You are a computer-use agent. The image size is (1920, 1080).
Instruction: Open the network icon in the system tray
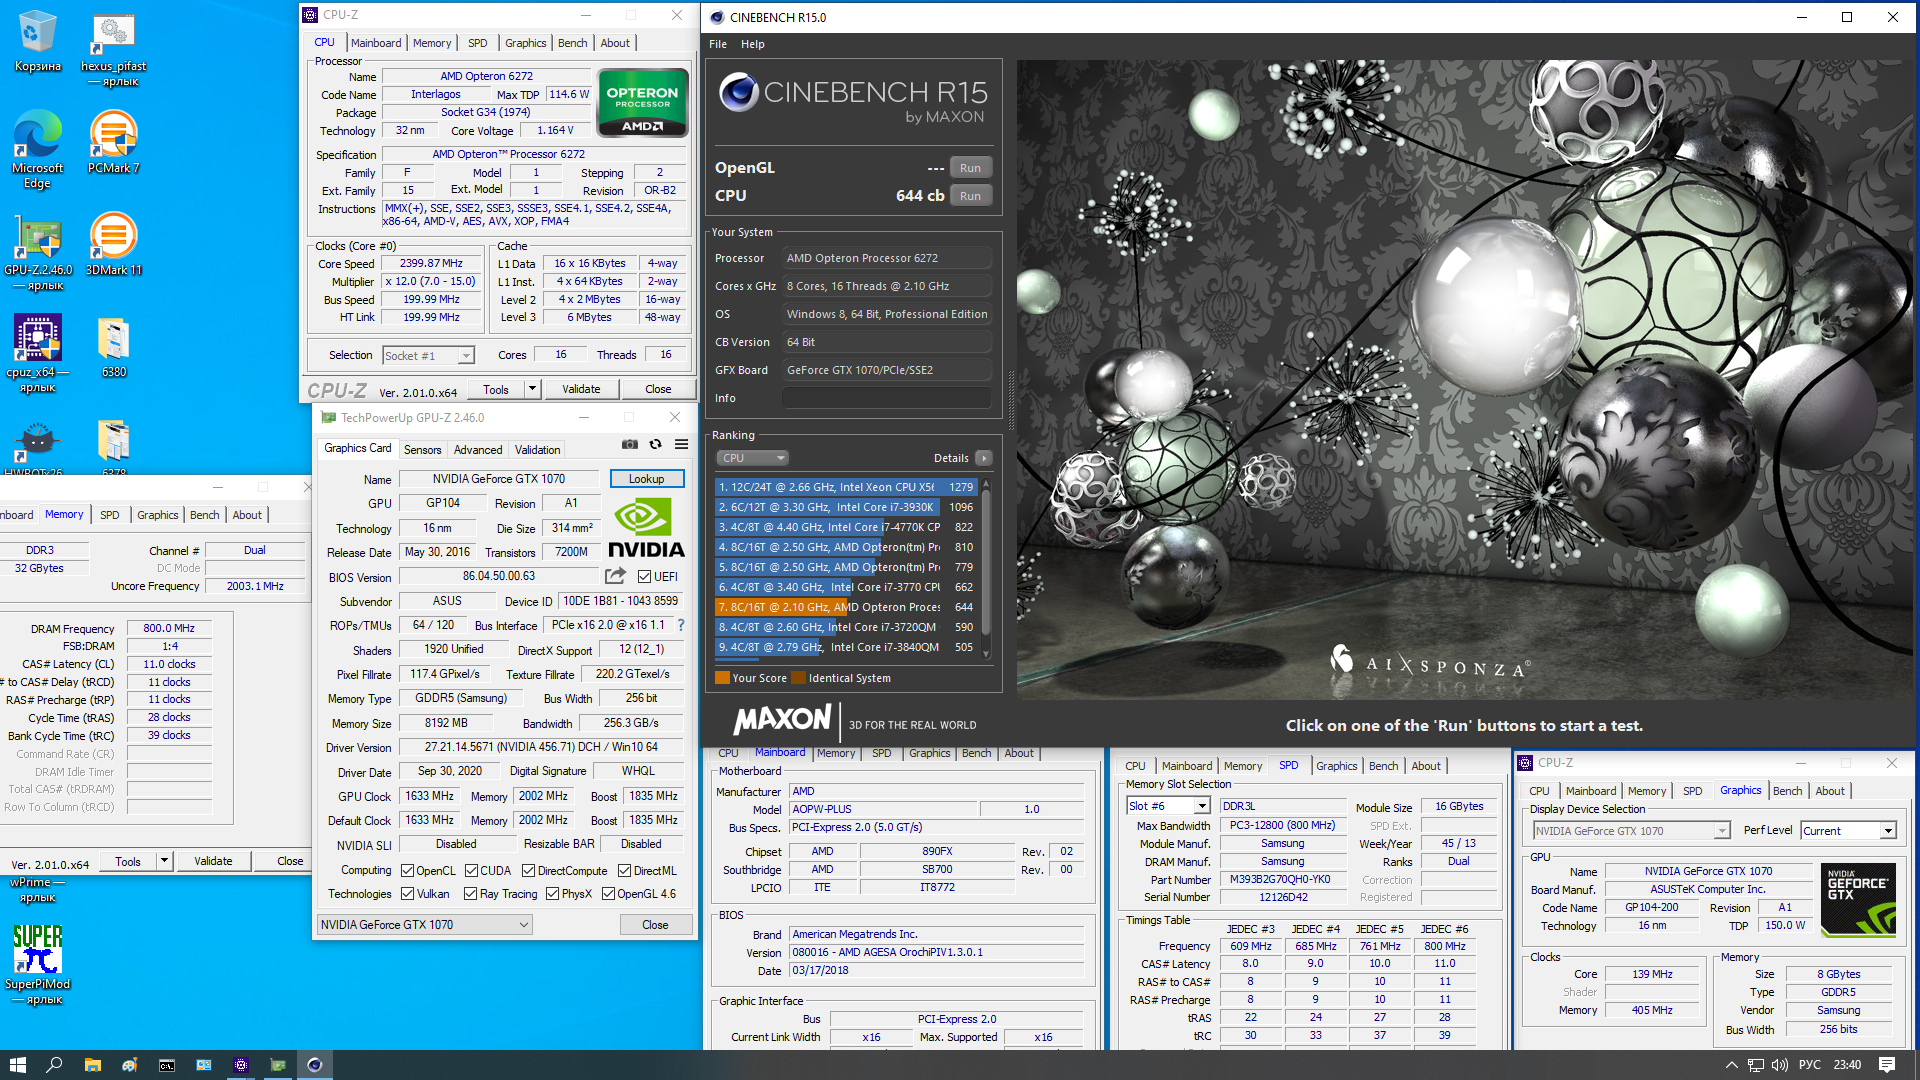point(1755,1065)
